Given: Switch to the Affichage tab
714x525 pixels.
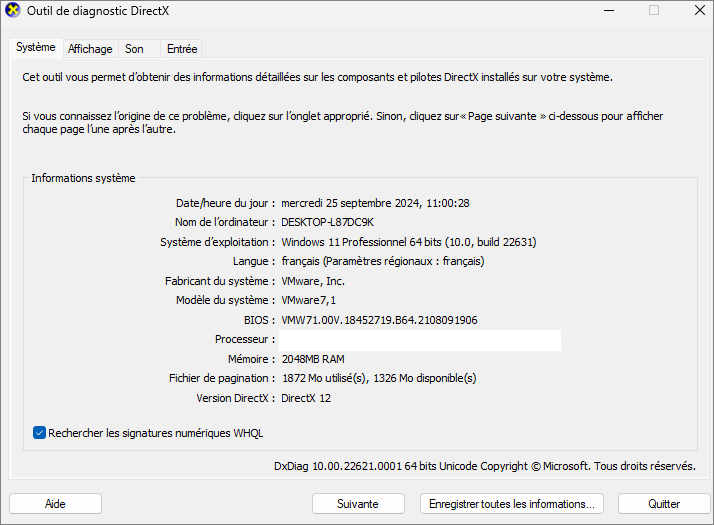Looking at the screenshot, I should pos(90,49).
